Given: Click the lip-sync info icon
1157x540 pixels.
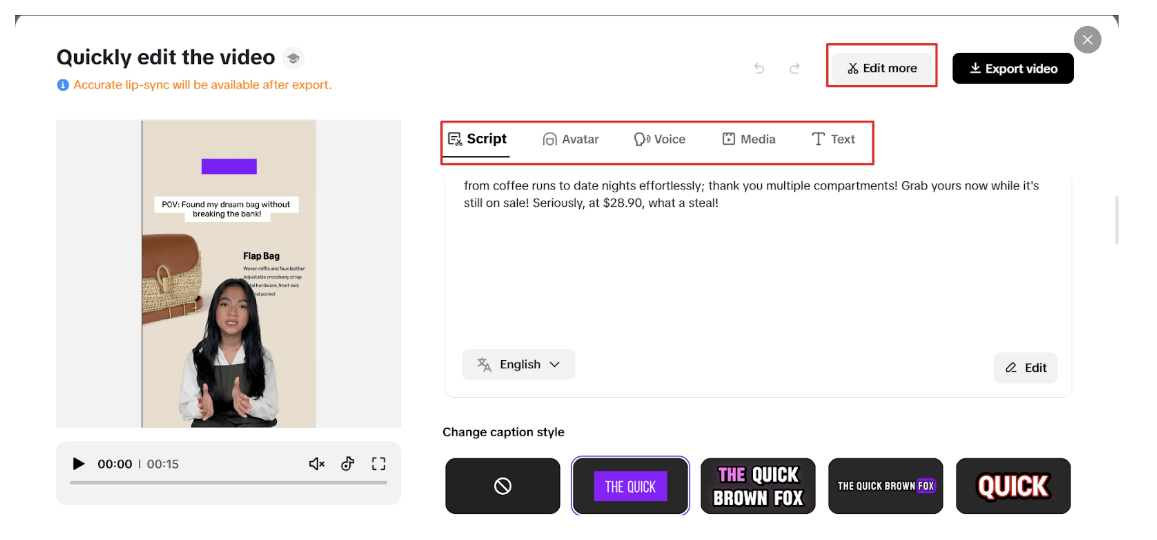Looking at the screenshot, I should click(x=63, y=85).
